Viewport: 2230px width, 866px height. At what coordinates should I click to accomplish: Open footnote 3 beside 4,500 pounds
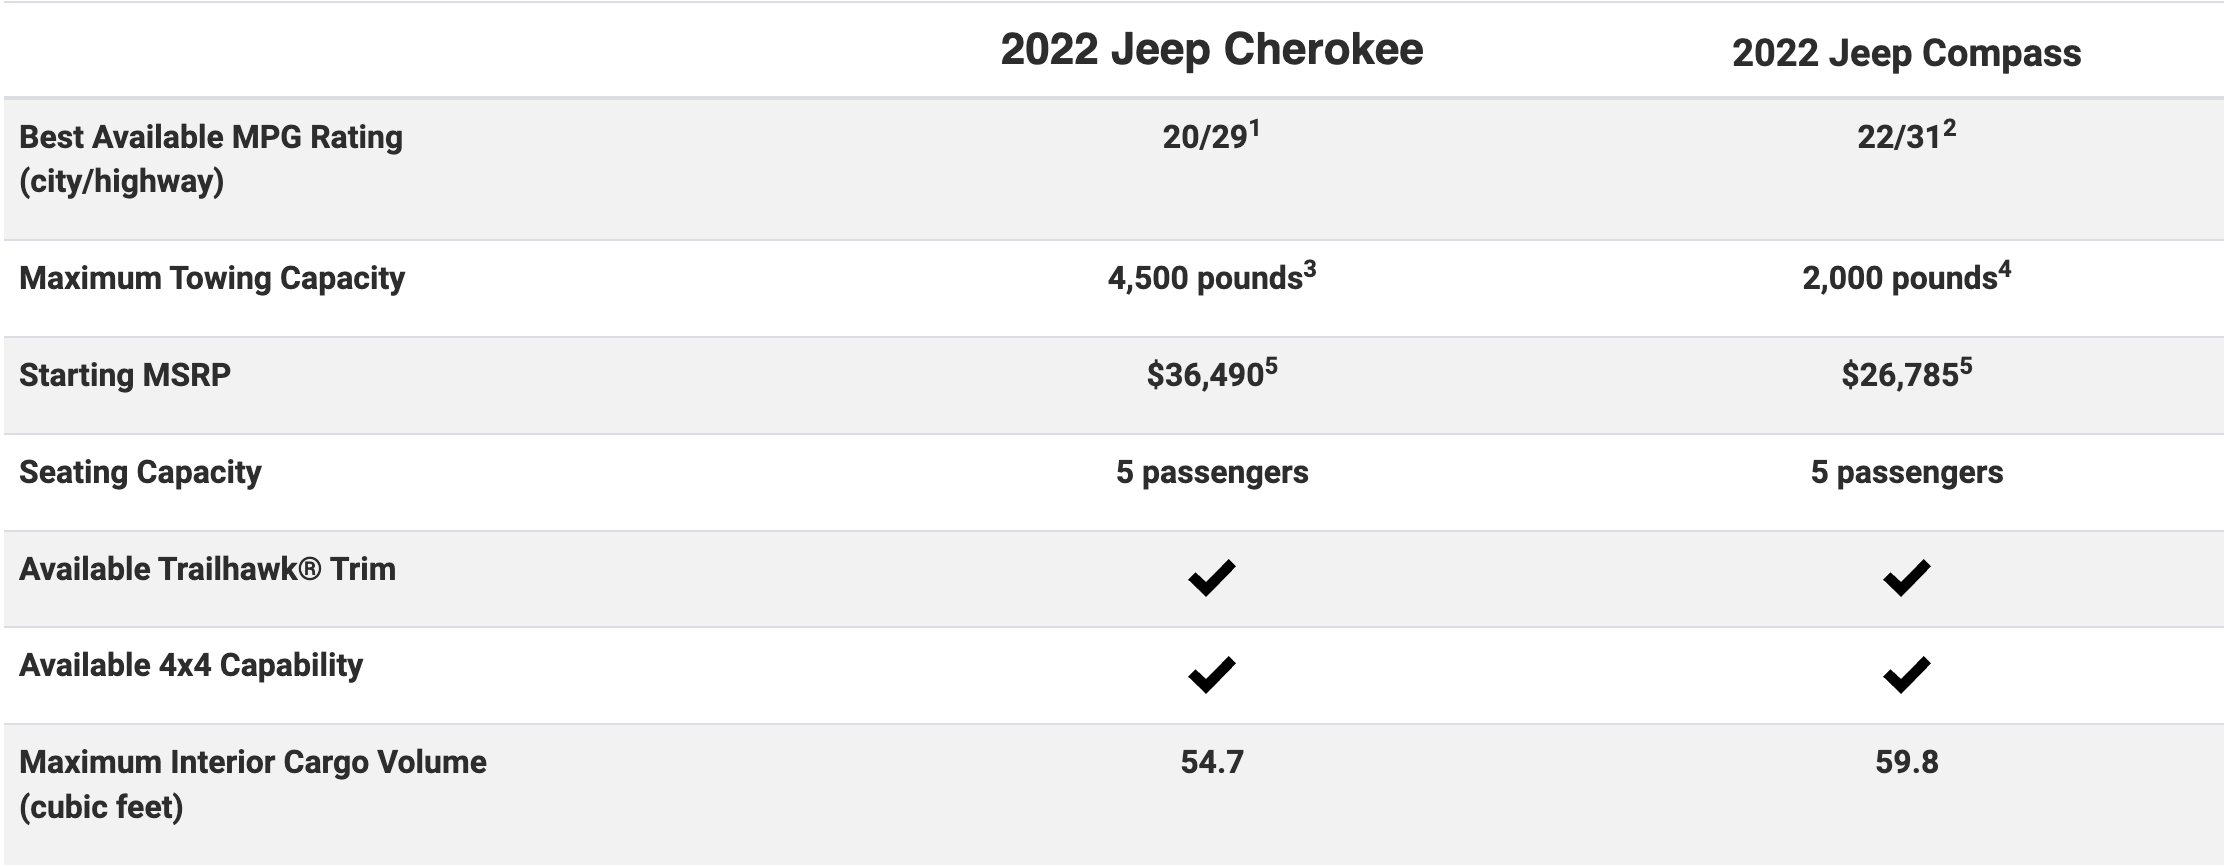coord(1309,269)
